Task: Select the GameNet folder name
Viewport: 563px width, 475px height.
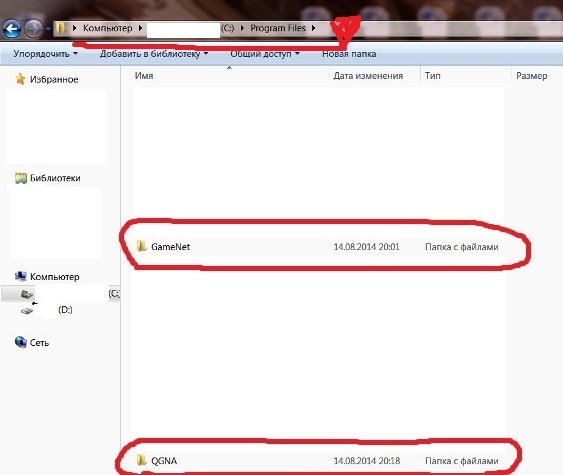Action: (x=171, y=247)
